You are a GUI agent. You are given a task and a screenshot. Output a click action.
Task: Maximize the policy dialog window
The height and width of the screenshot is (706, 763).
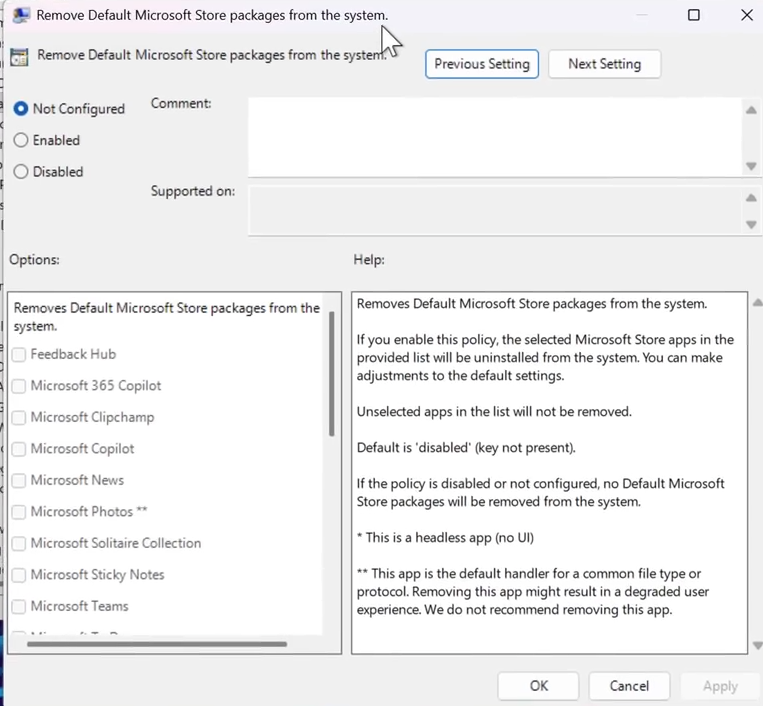point(693,15)
